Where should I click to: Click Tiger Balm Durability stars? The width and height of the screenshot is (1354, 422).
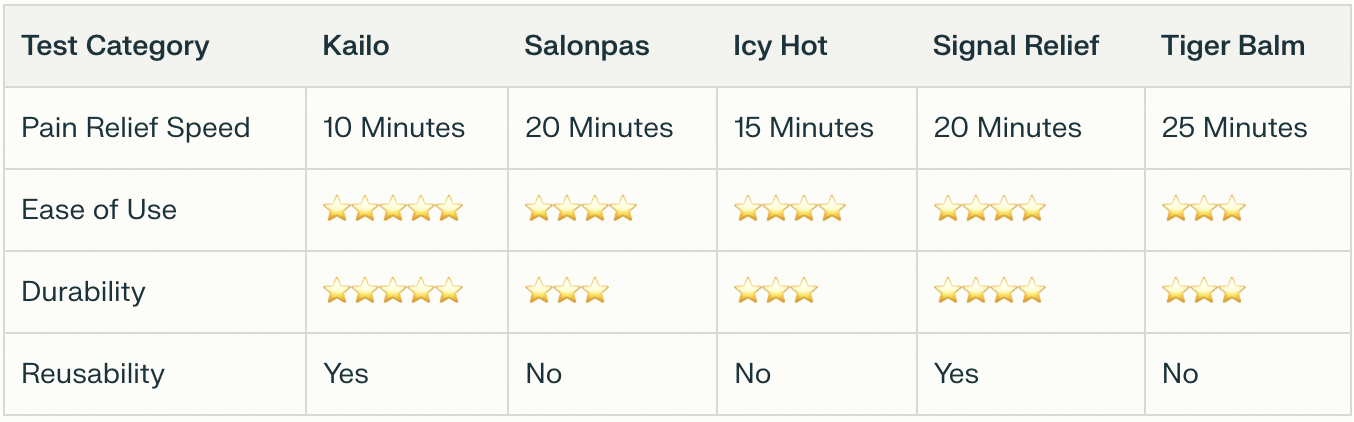pyautogui.click(x=1204, y=291)
